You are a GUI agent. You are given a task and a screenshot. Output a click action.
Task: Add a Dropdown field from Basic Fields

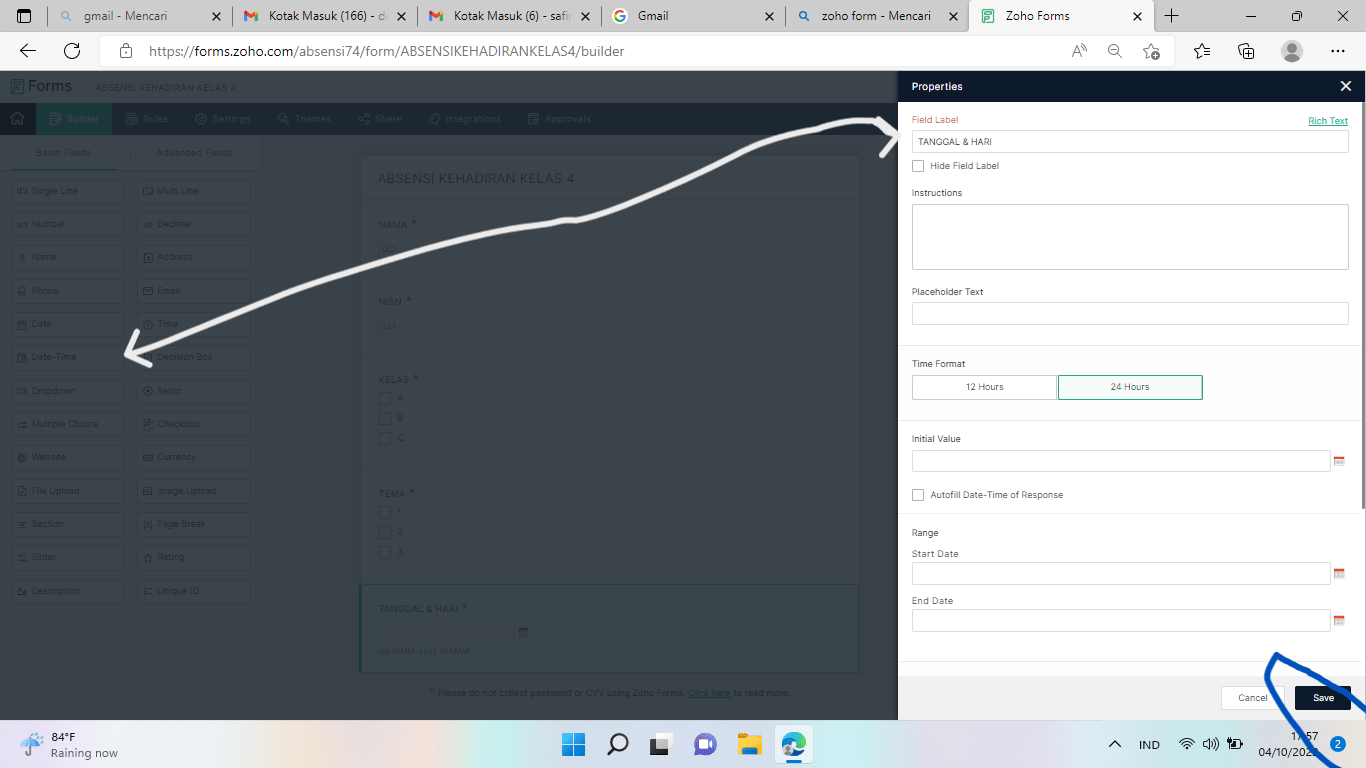point(68,391)
